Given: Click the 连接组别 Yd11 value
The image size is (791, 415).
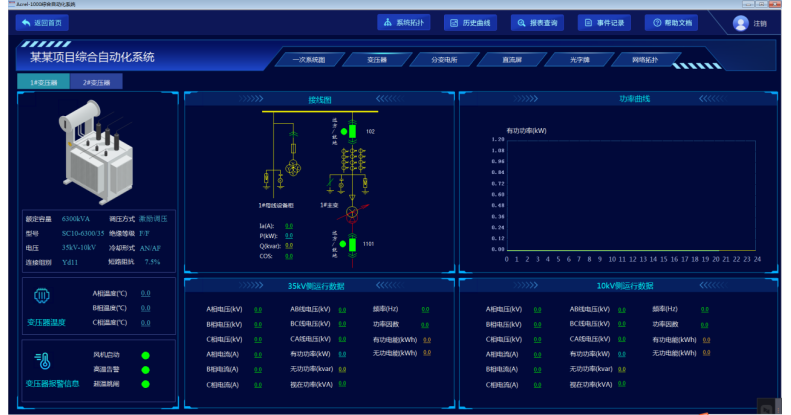Looking at the screenshot, I should coord(70,262).
